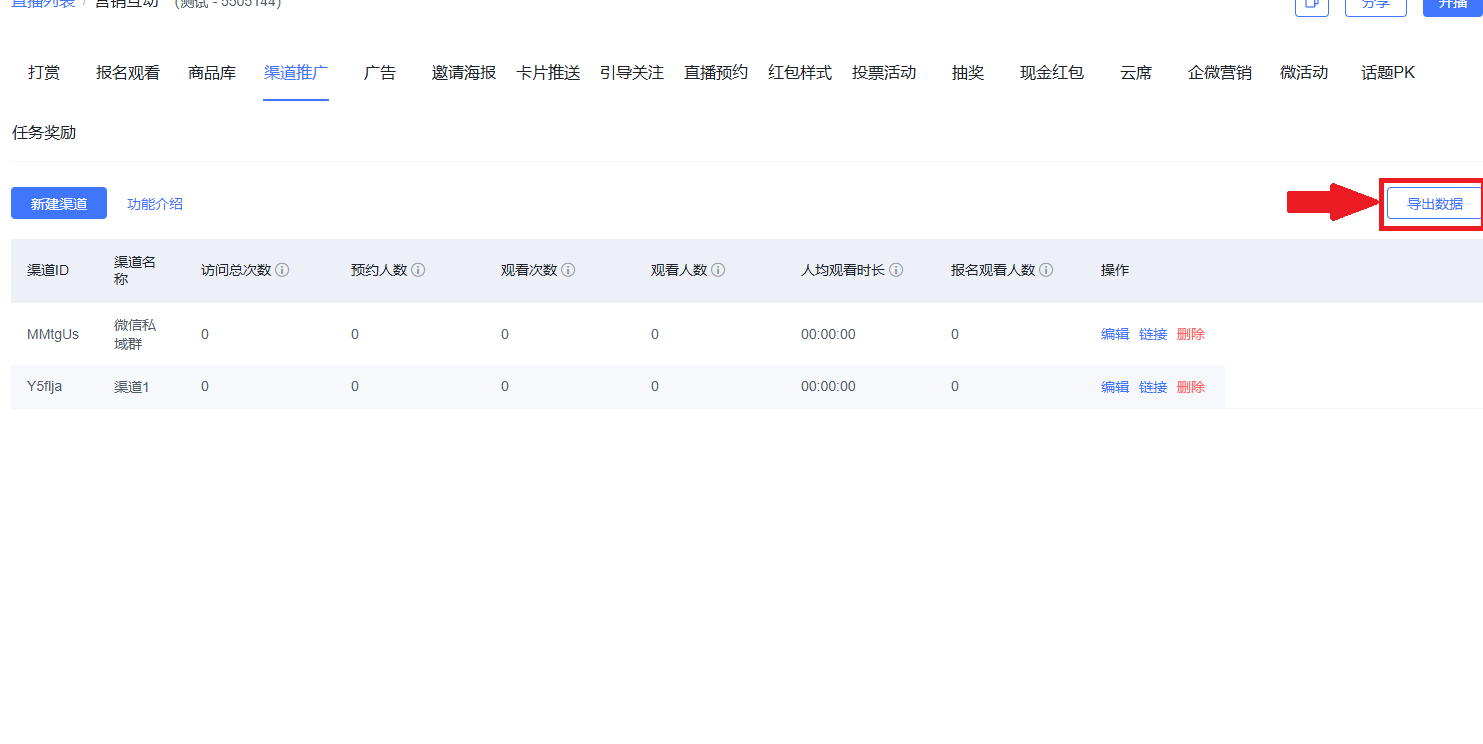Screen dimensions: 1483x744
Task: Click 删除 in the Y5flja row
Action: [x=1191, y=387]
